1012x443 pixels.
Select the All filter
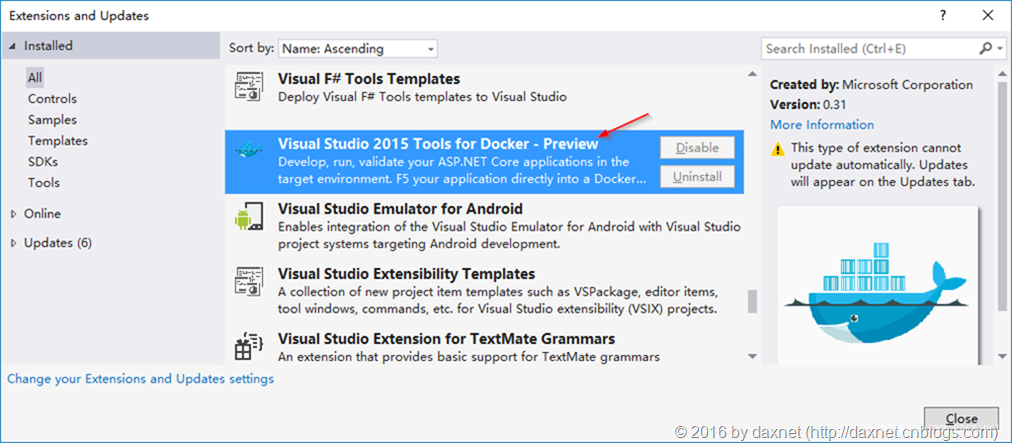pyautogui.click(x=35, y=77)
